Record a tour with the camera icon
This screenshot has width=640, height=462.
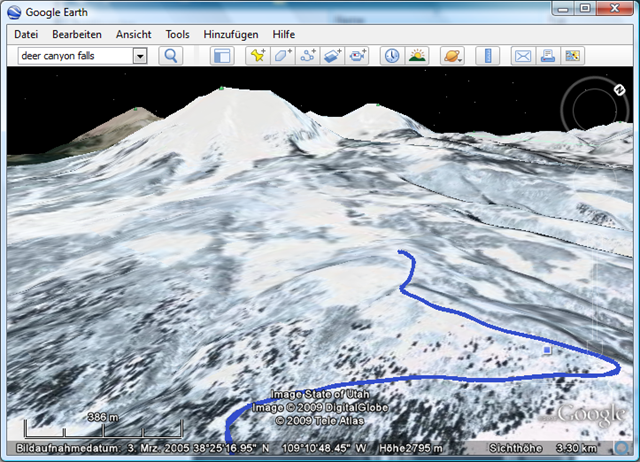coord(358,56)
